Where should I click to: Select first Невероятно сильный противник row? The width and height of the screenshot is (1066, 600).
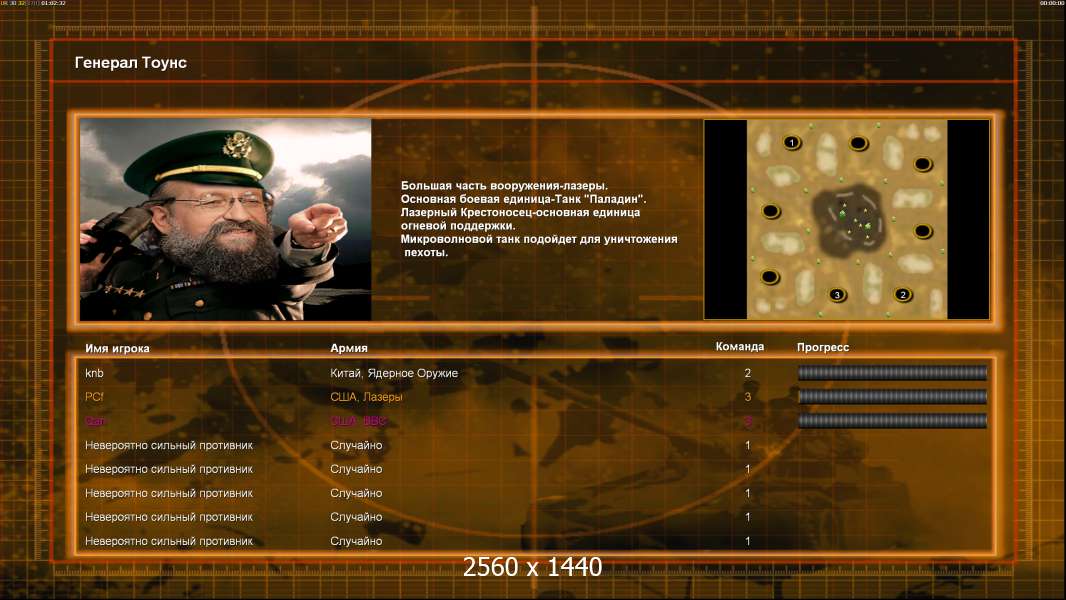click(x=535, y=445)
